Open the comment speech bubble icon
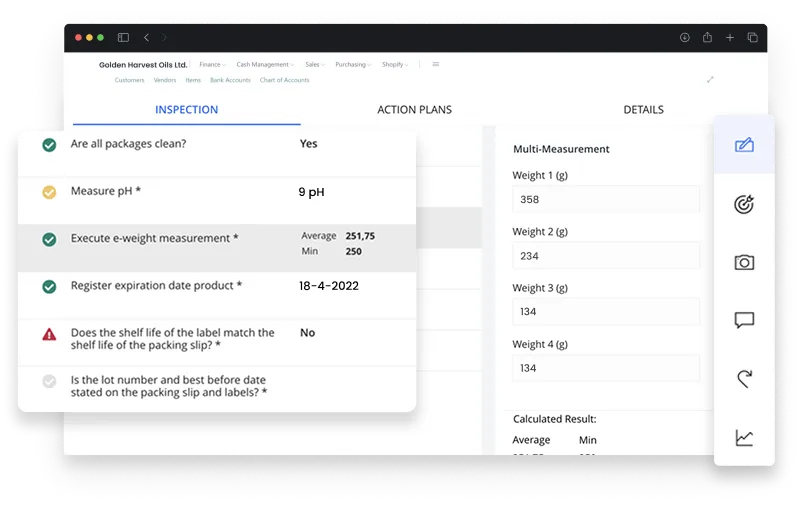This screenshot has height=508, width=812. click(744, 320)
